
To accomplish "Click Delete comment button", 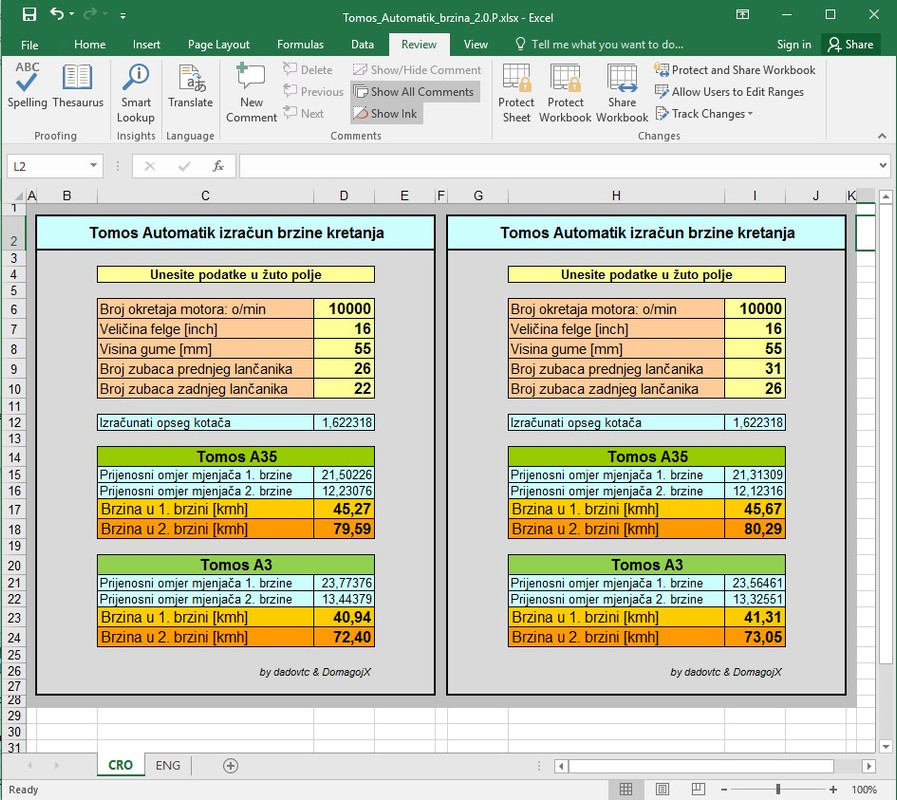I will click(x=308, y=70).
